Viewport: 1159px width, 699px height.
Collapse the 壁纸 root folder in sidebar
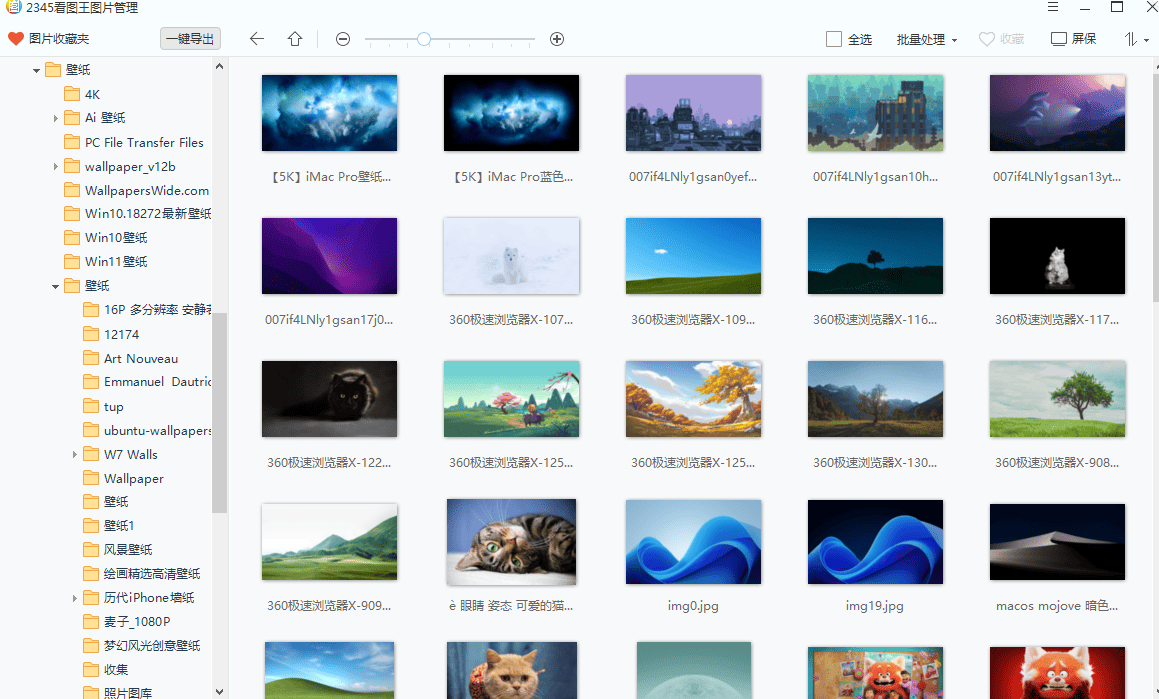point(35,70)
